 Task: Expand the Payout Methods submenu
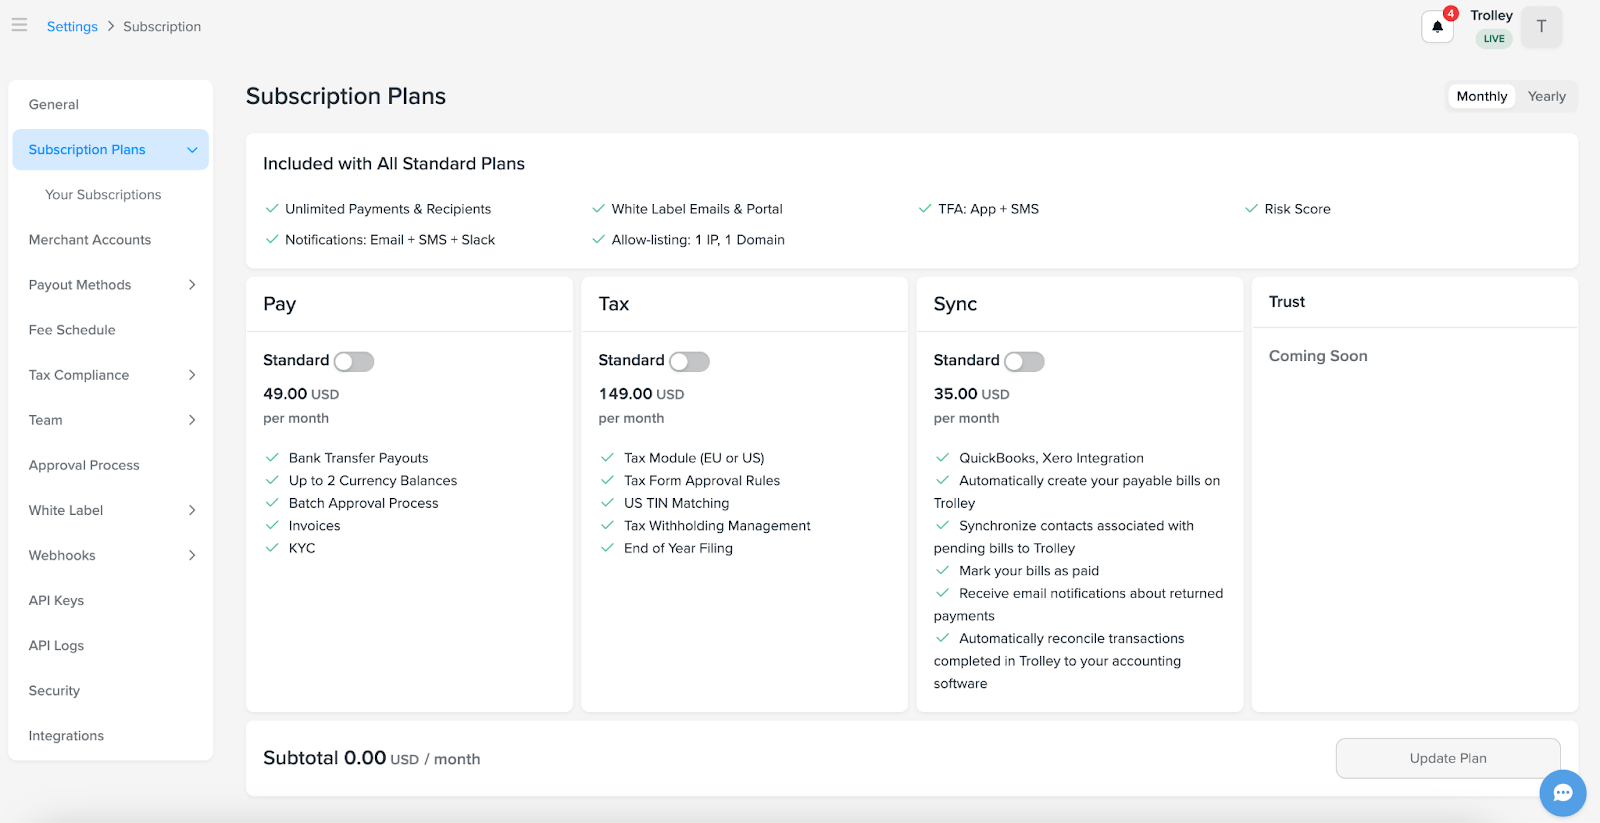192,285
